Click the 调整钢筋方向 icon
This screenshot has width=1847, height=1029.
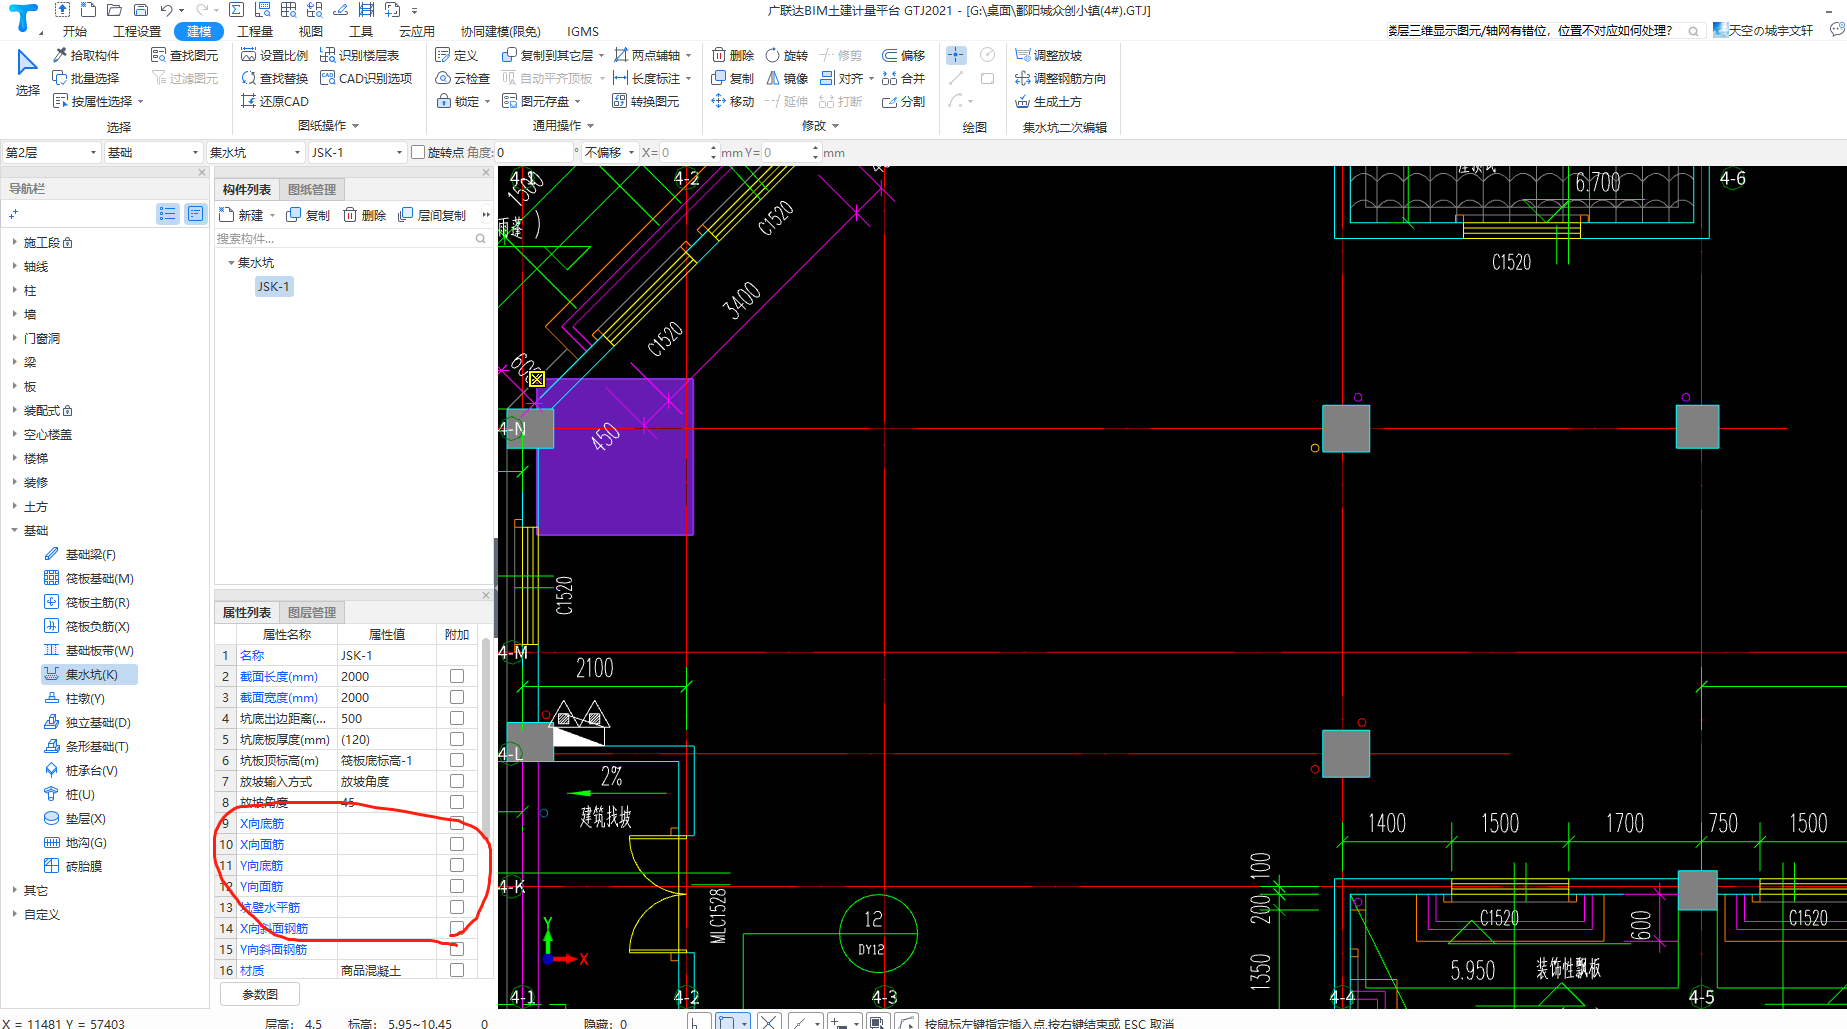point(1023,78)
